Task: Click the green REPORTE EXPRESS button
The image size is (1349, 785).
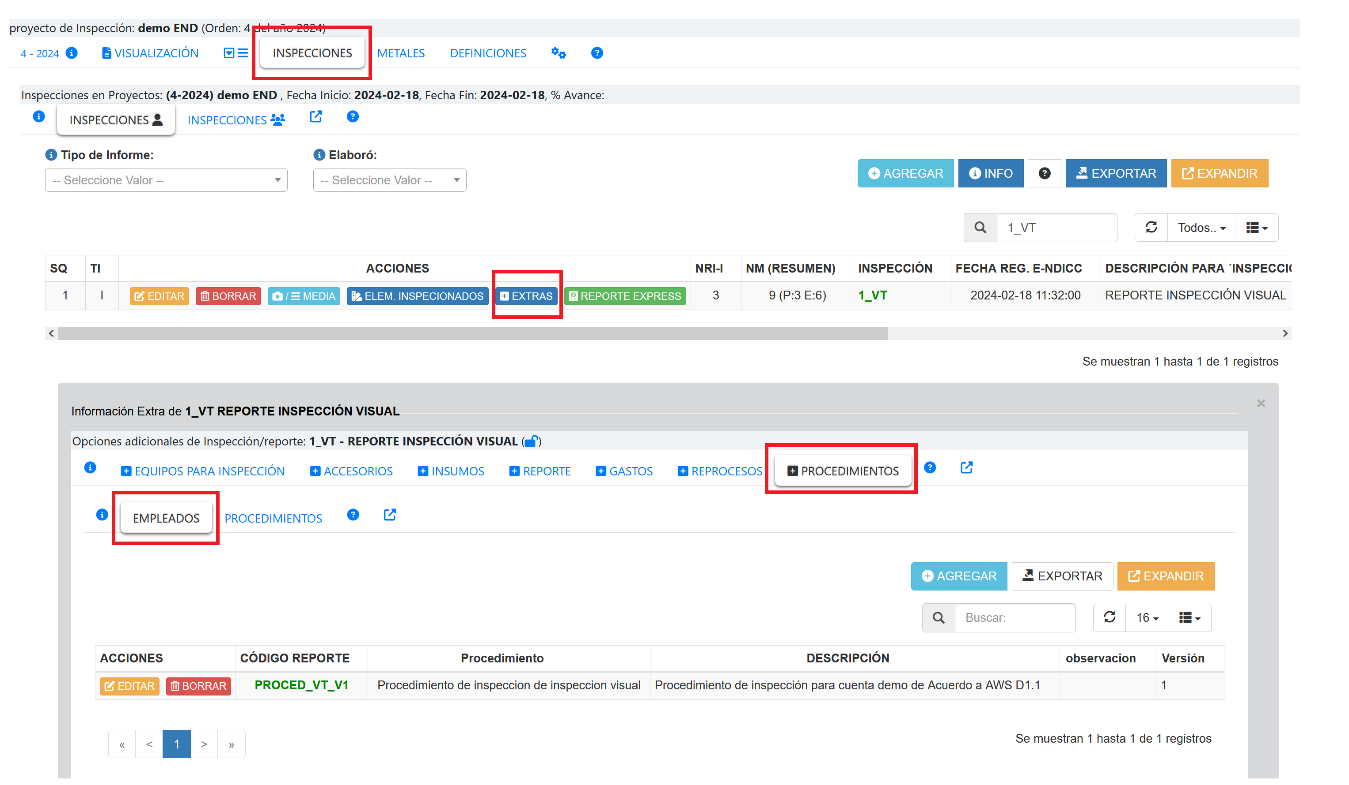Action: pos(625,296)
